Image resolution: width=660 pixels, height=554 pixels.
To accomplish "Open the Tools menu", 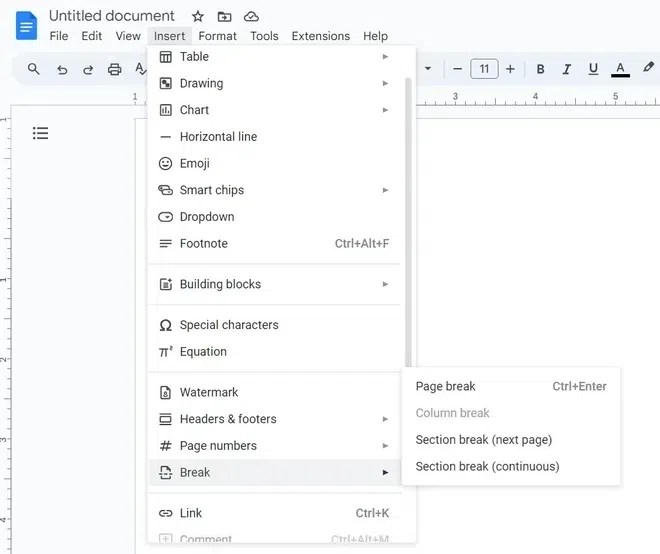I will (x=264, y=36).
